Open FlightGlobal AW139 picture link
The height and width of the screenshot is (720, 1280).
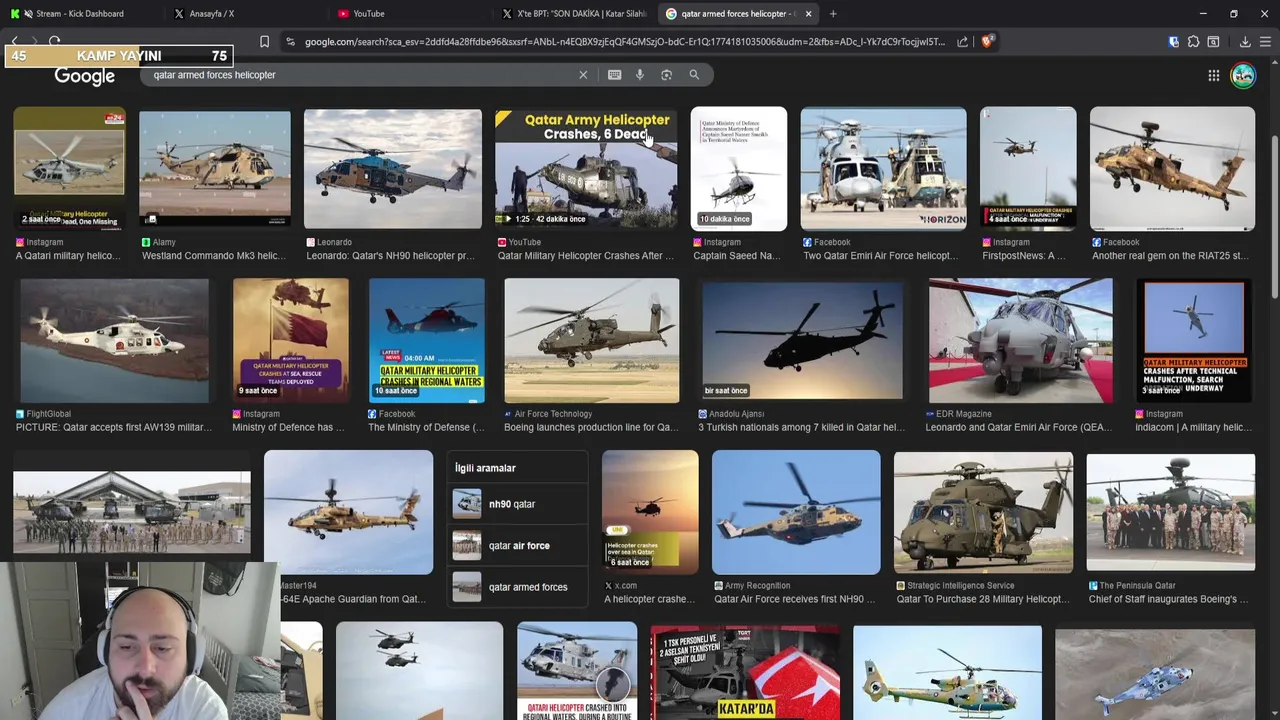coord(114,428)
